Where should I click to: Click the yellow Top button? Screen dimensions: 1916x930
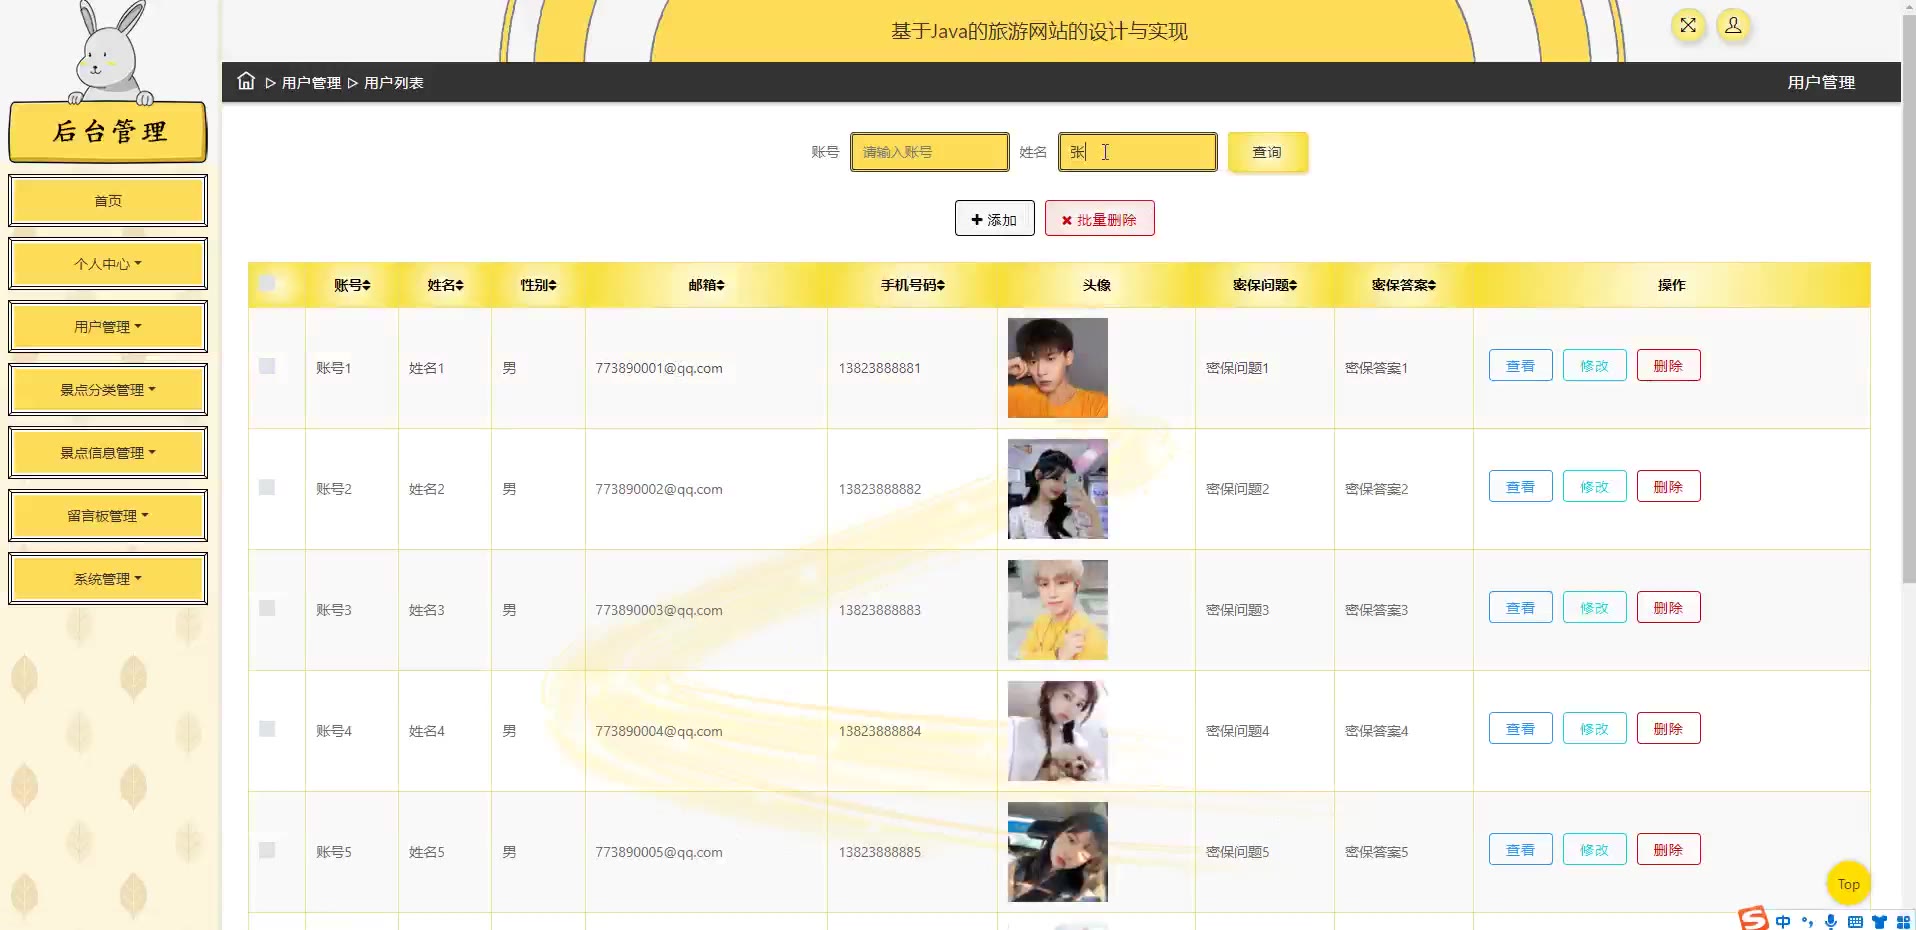point(1848,883)
